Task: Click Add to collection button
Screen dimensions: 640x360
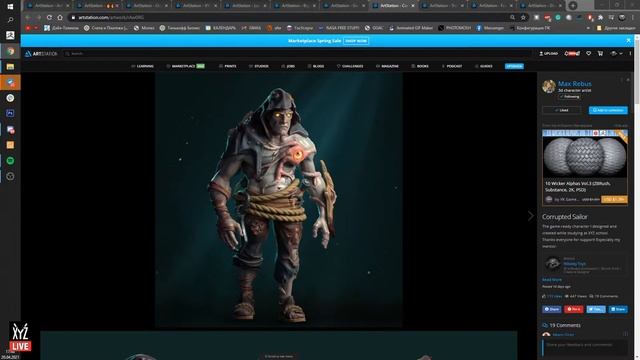Action: click(x=608, y=110)
